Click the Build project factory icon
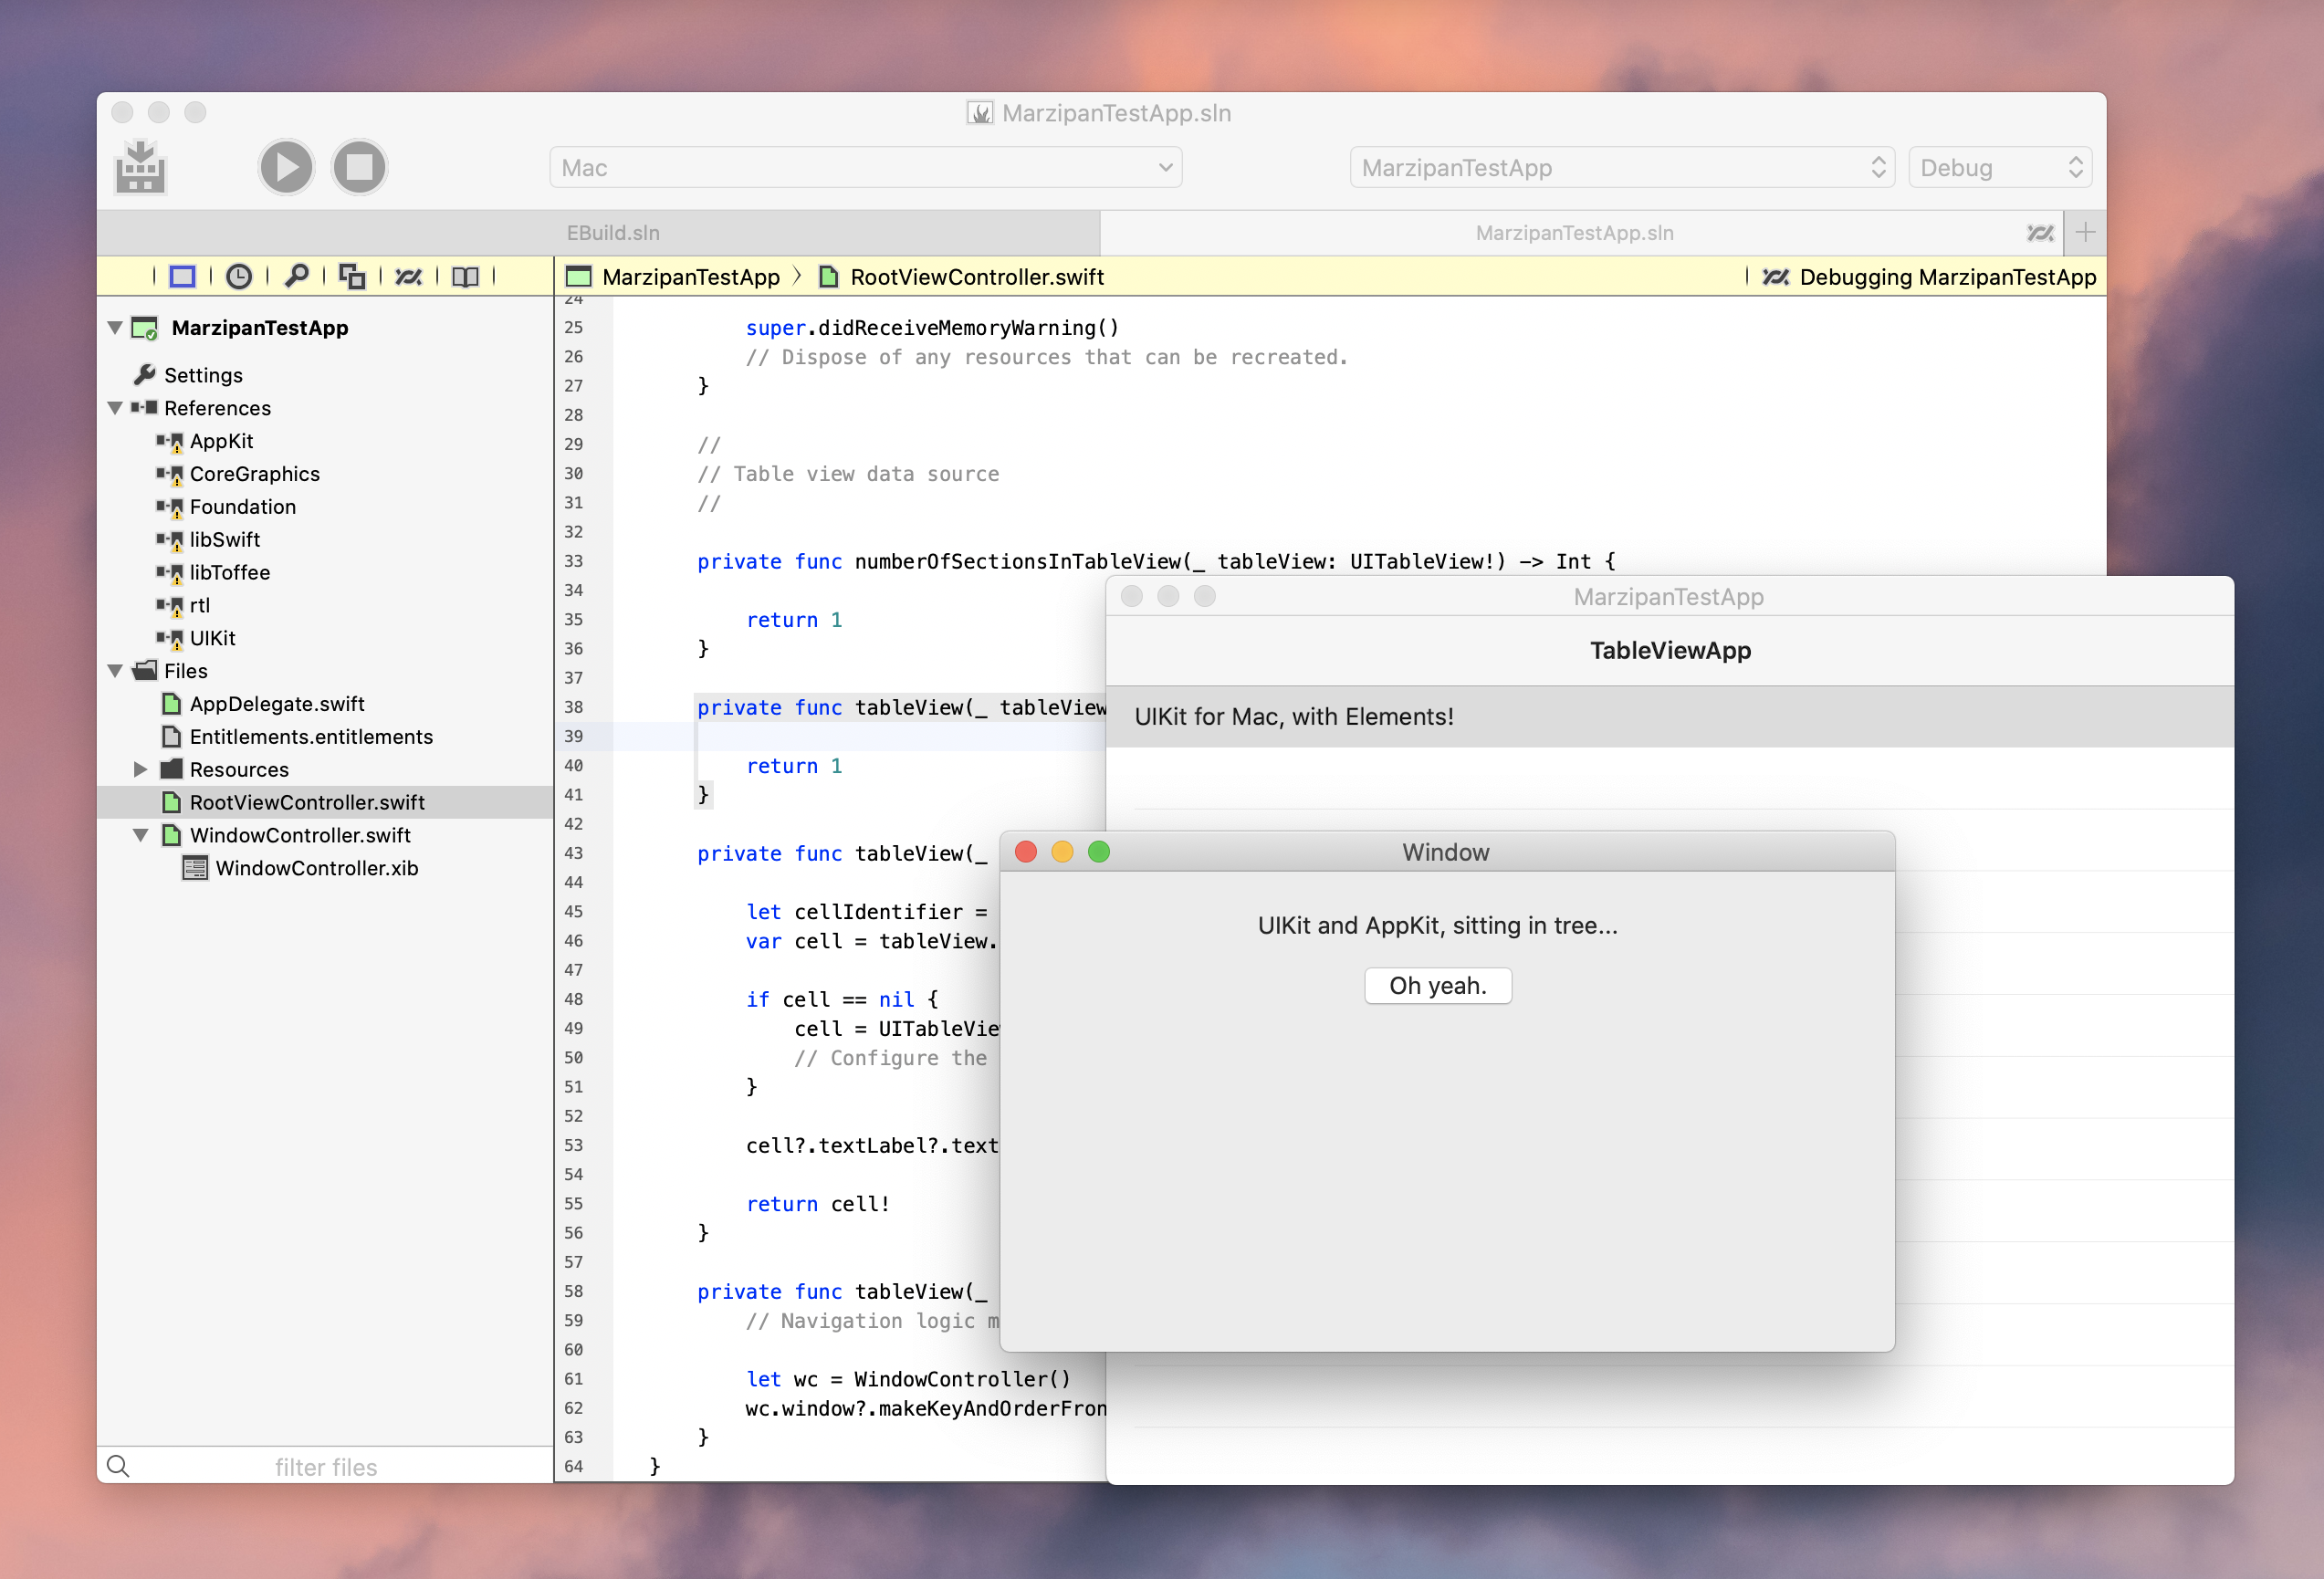The height and width of the screenshot is (1579, 2324). click(x=140, y=167)
